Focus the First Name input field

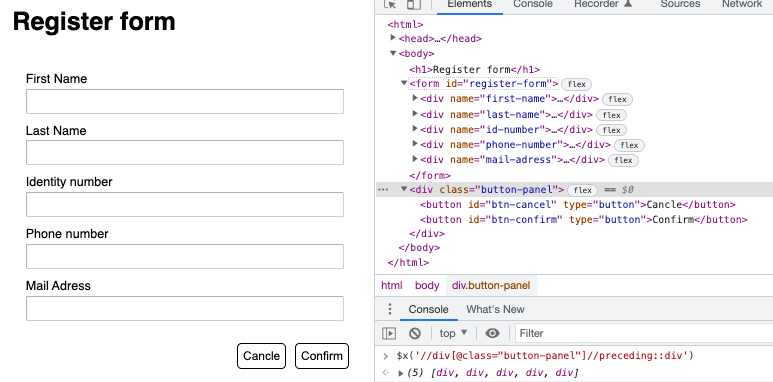pos(185,102)
